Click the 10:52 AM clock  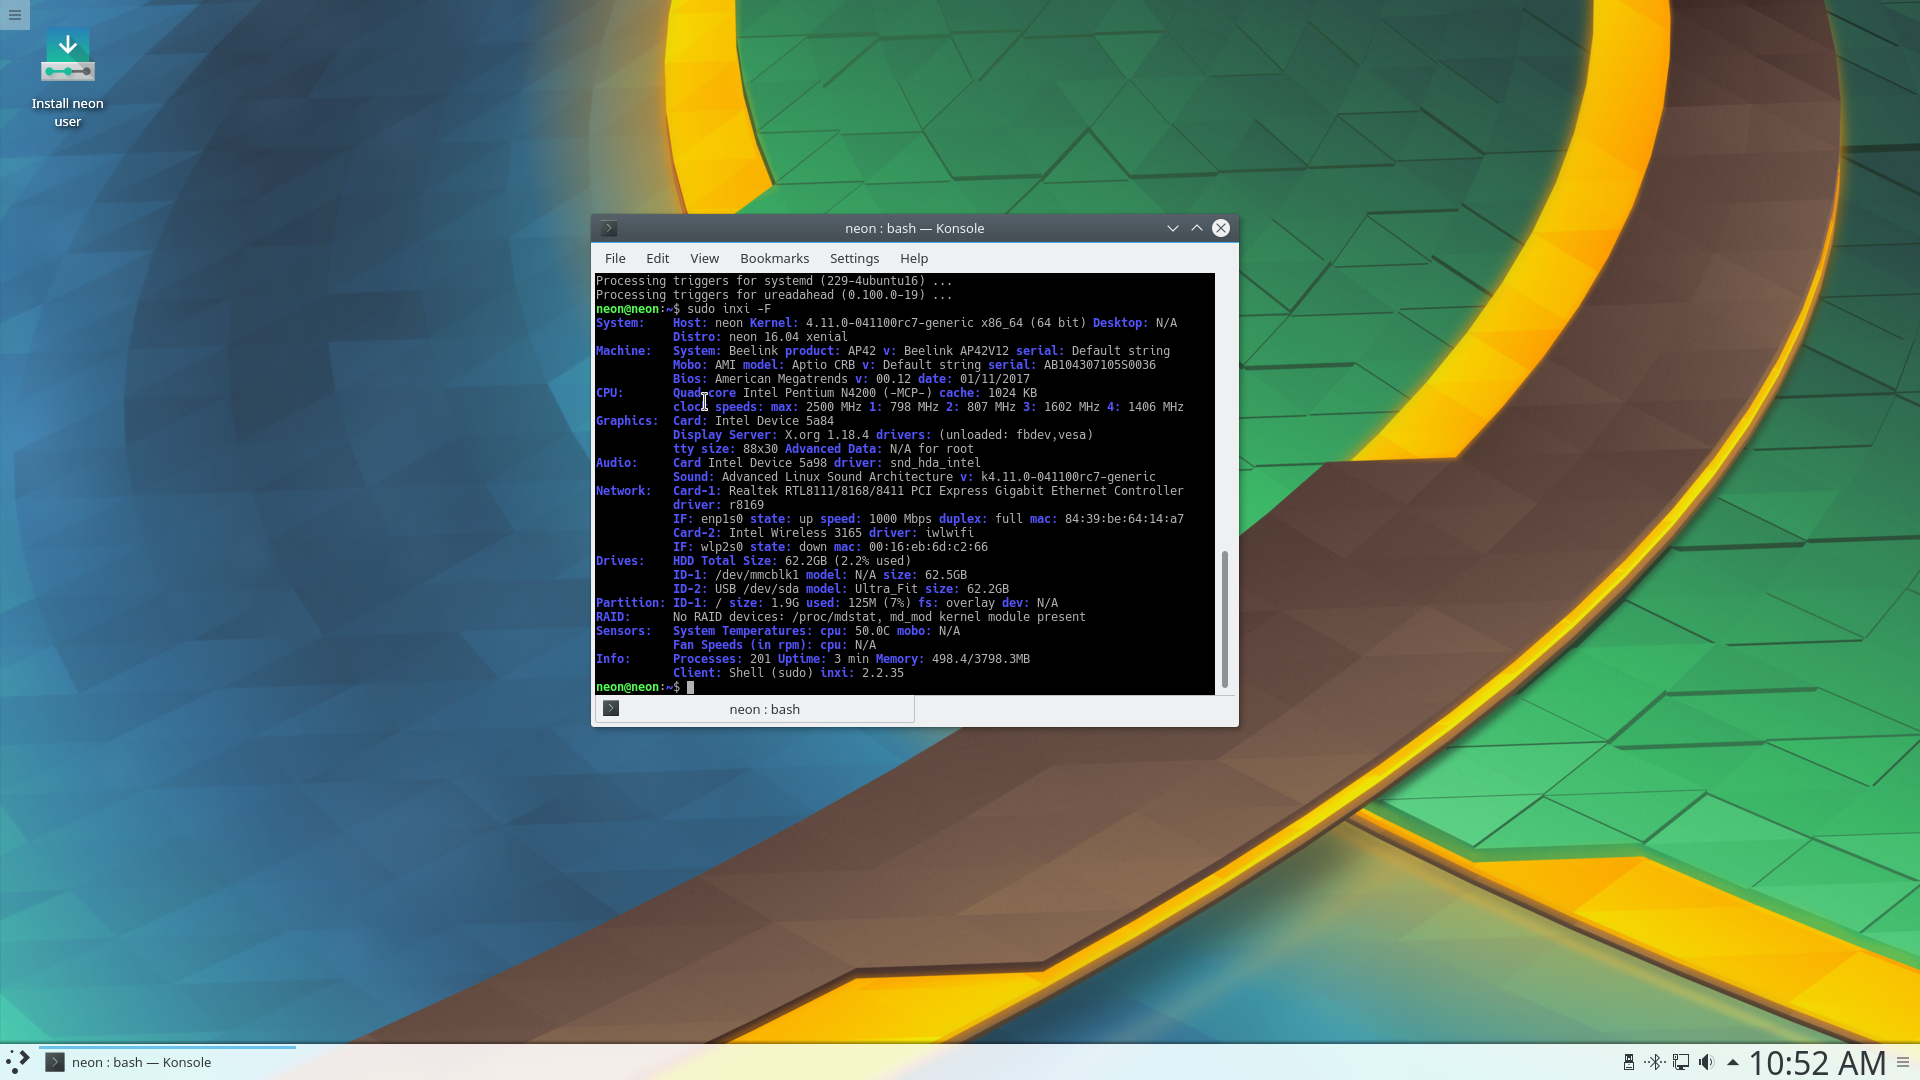pos(1817,1062)
